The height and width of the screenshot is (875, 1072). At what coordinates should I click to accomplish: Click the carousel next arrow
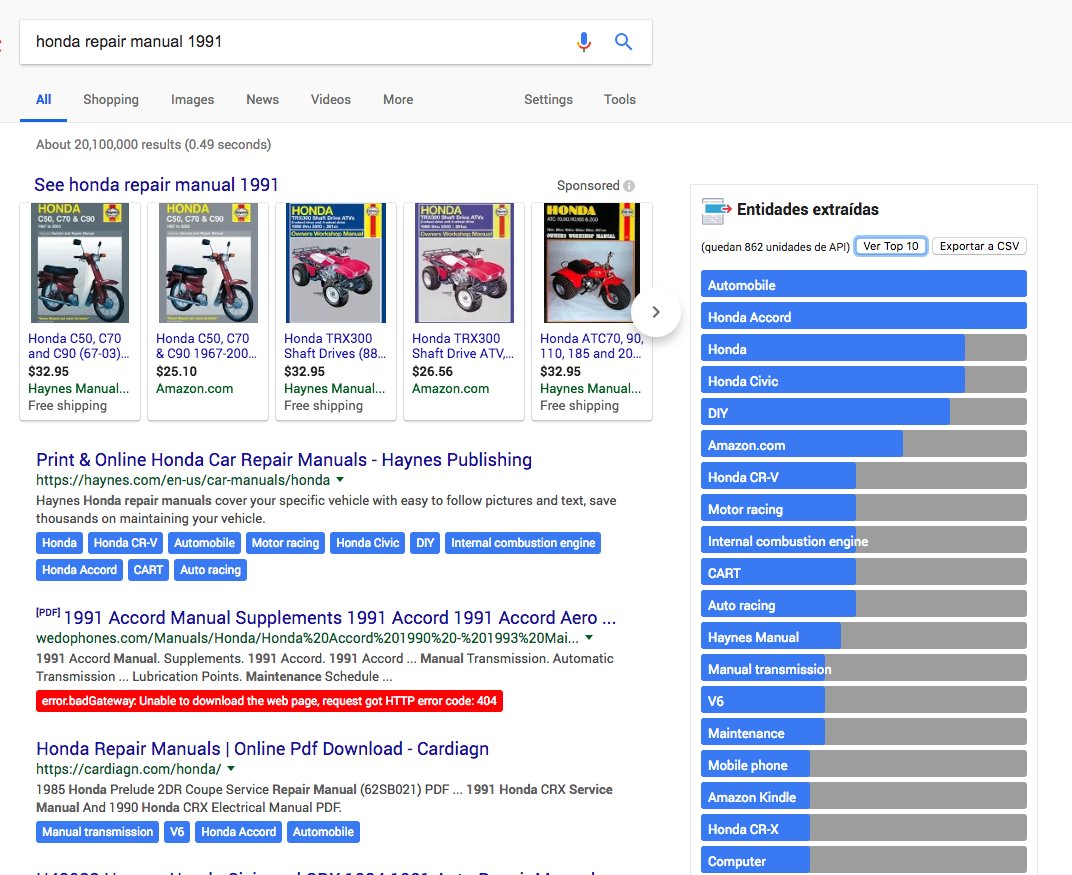pyautogui.click(x=656, y=312)
